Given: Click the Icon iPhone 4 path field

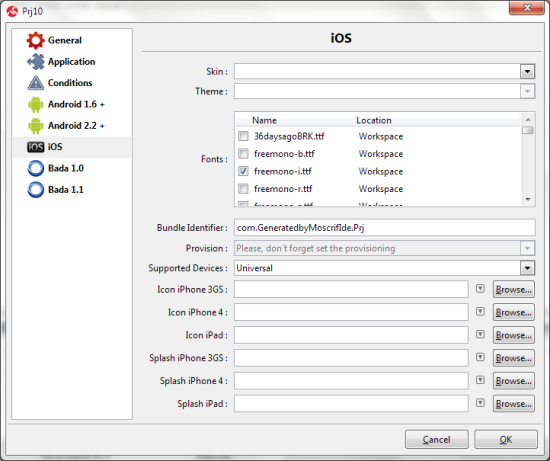Looking at the screenshot, I should pos(351,312).
